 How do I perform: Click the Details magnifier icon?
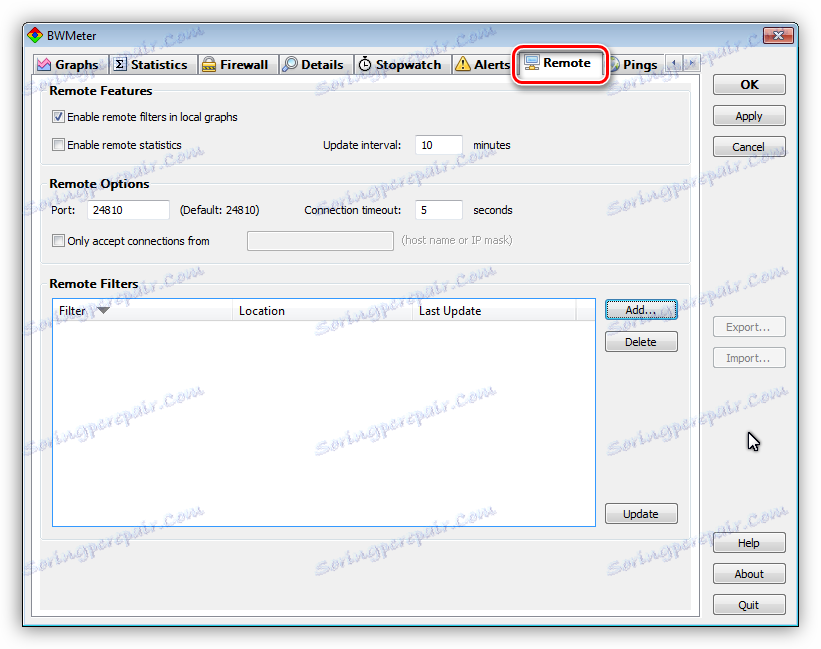click(290, 64)
